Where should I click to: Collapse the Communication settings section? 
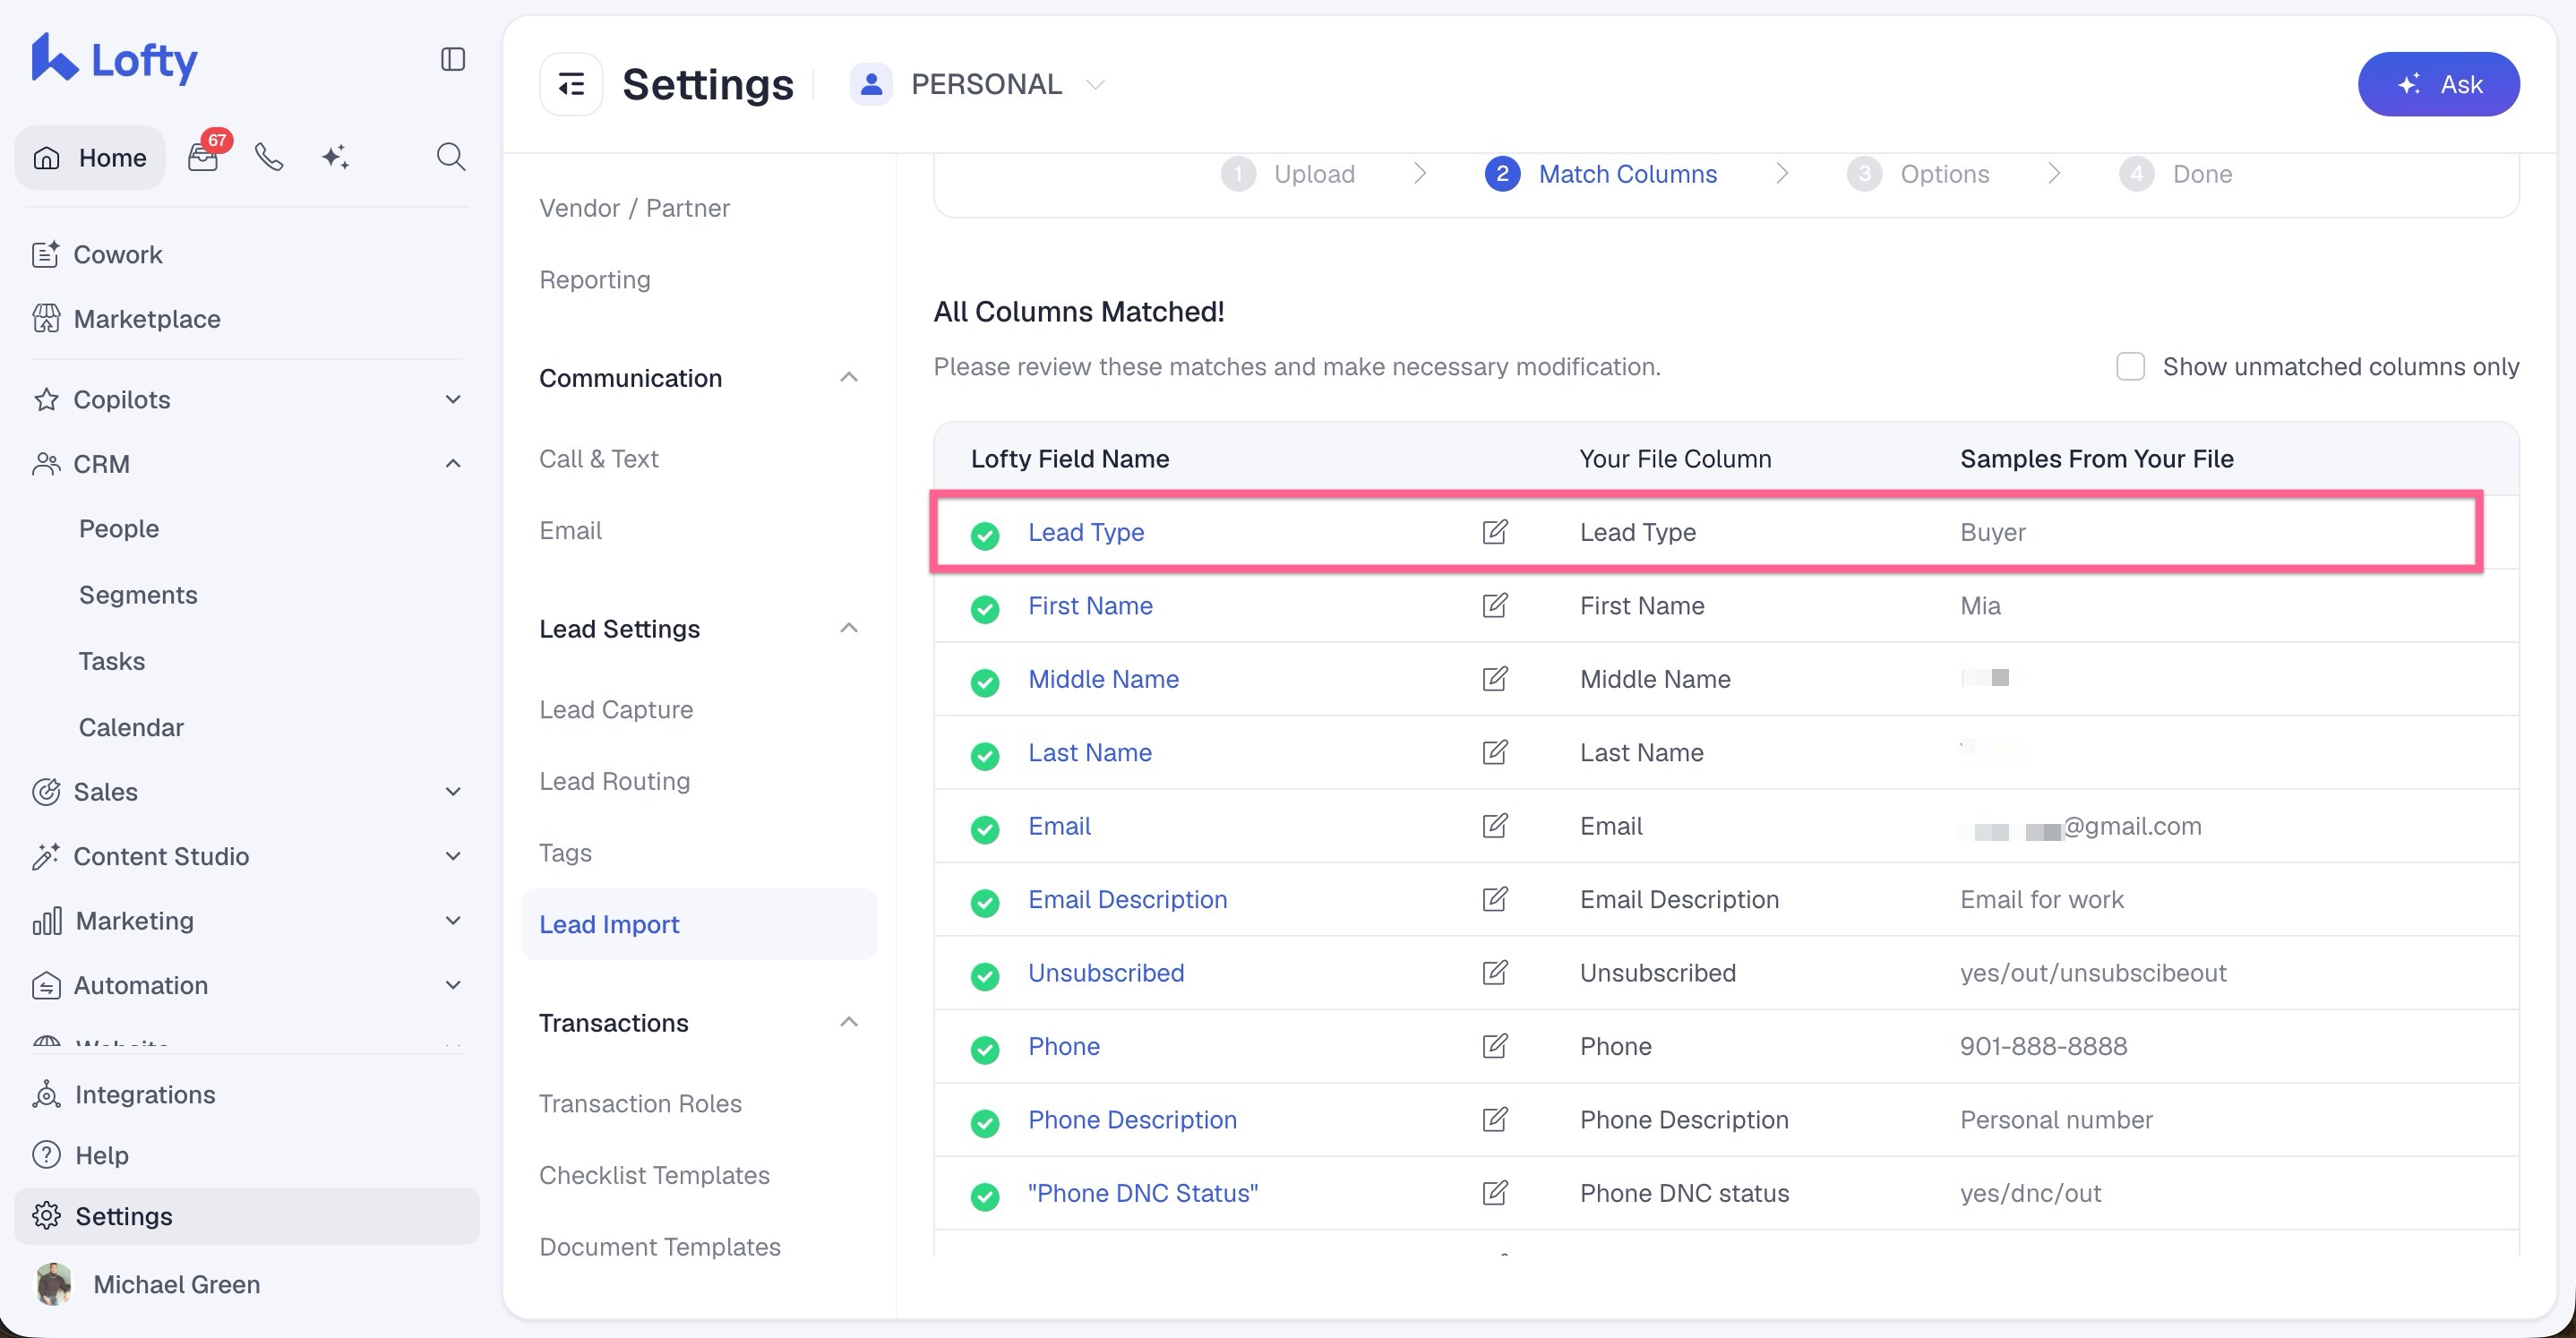pos(849,377)
